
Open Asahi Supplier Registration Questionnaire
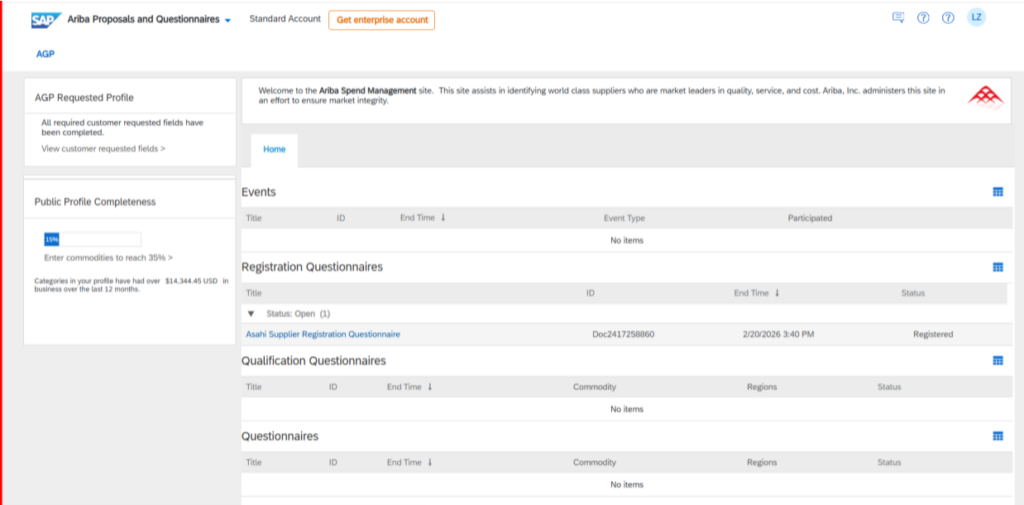tap(323, 334)
